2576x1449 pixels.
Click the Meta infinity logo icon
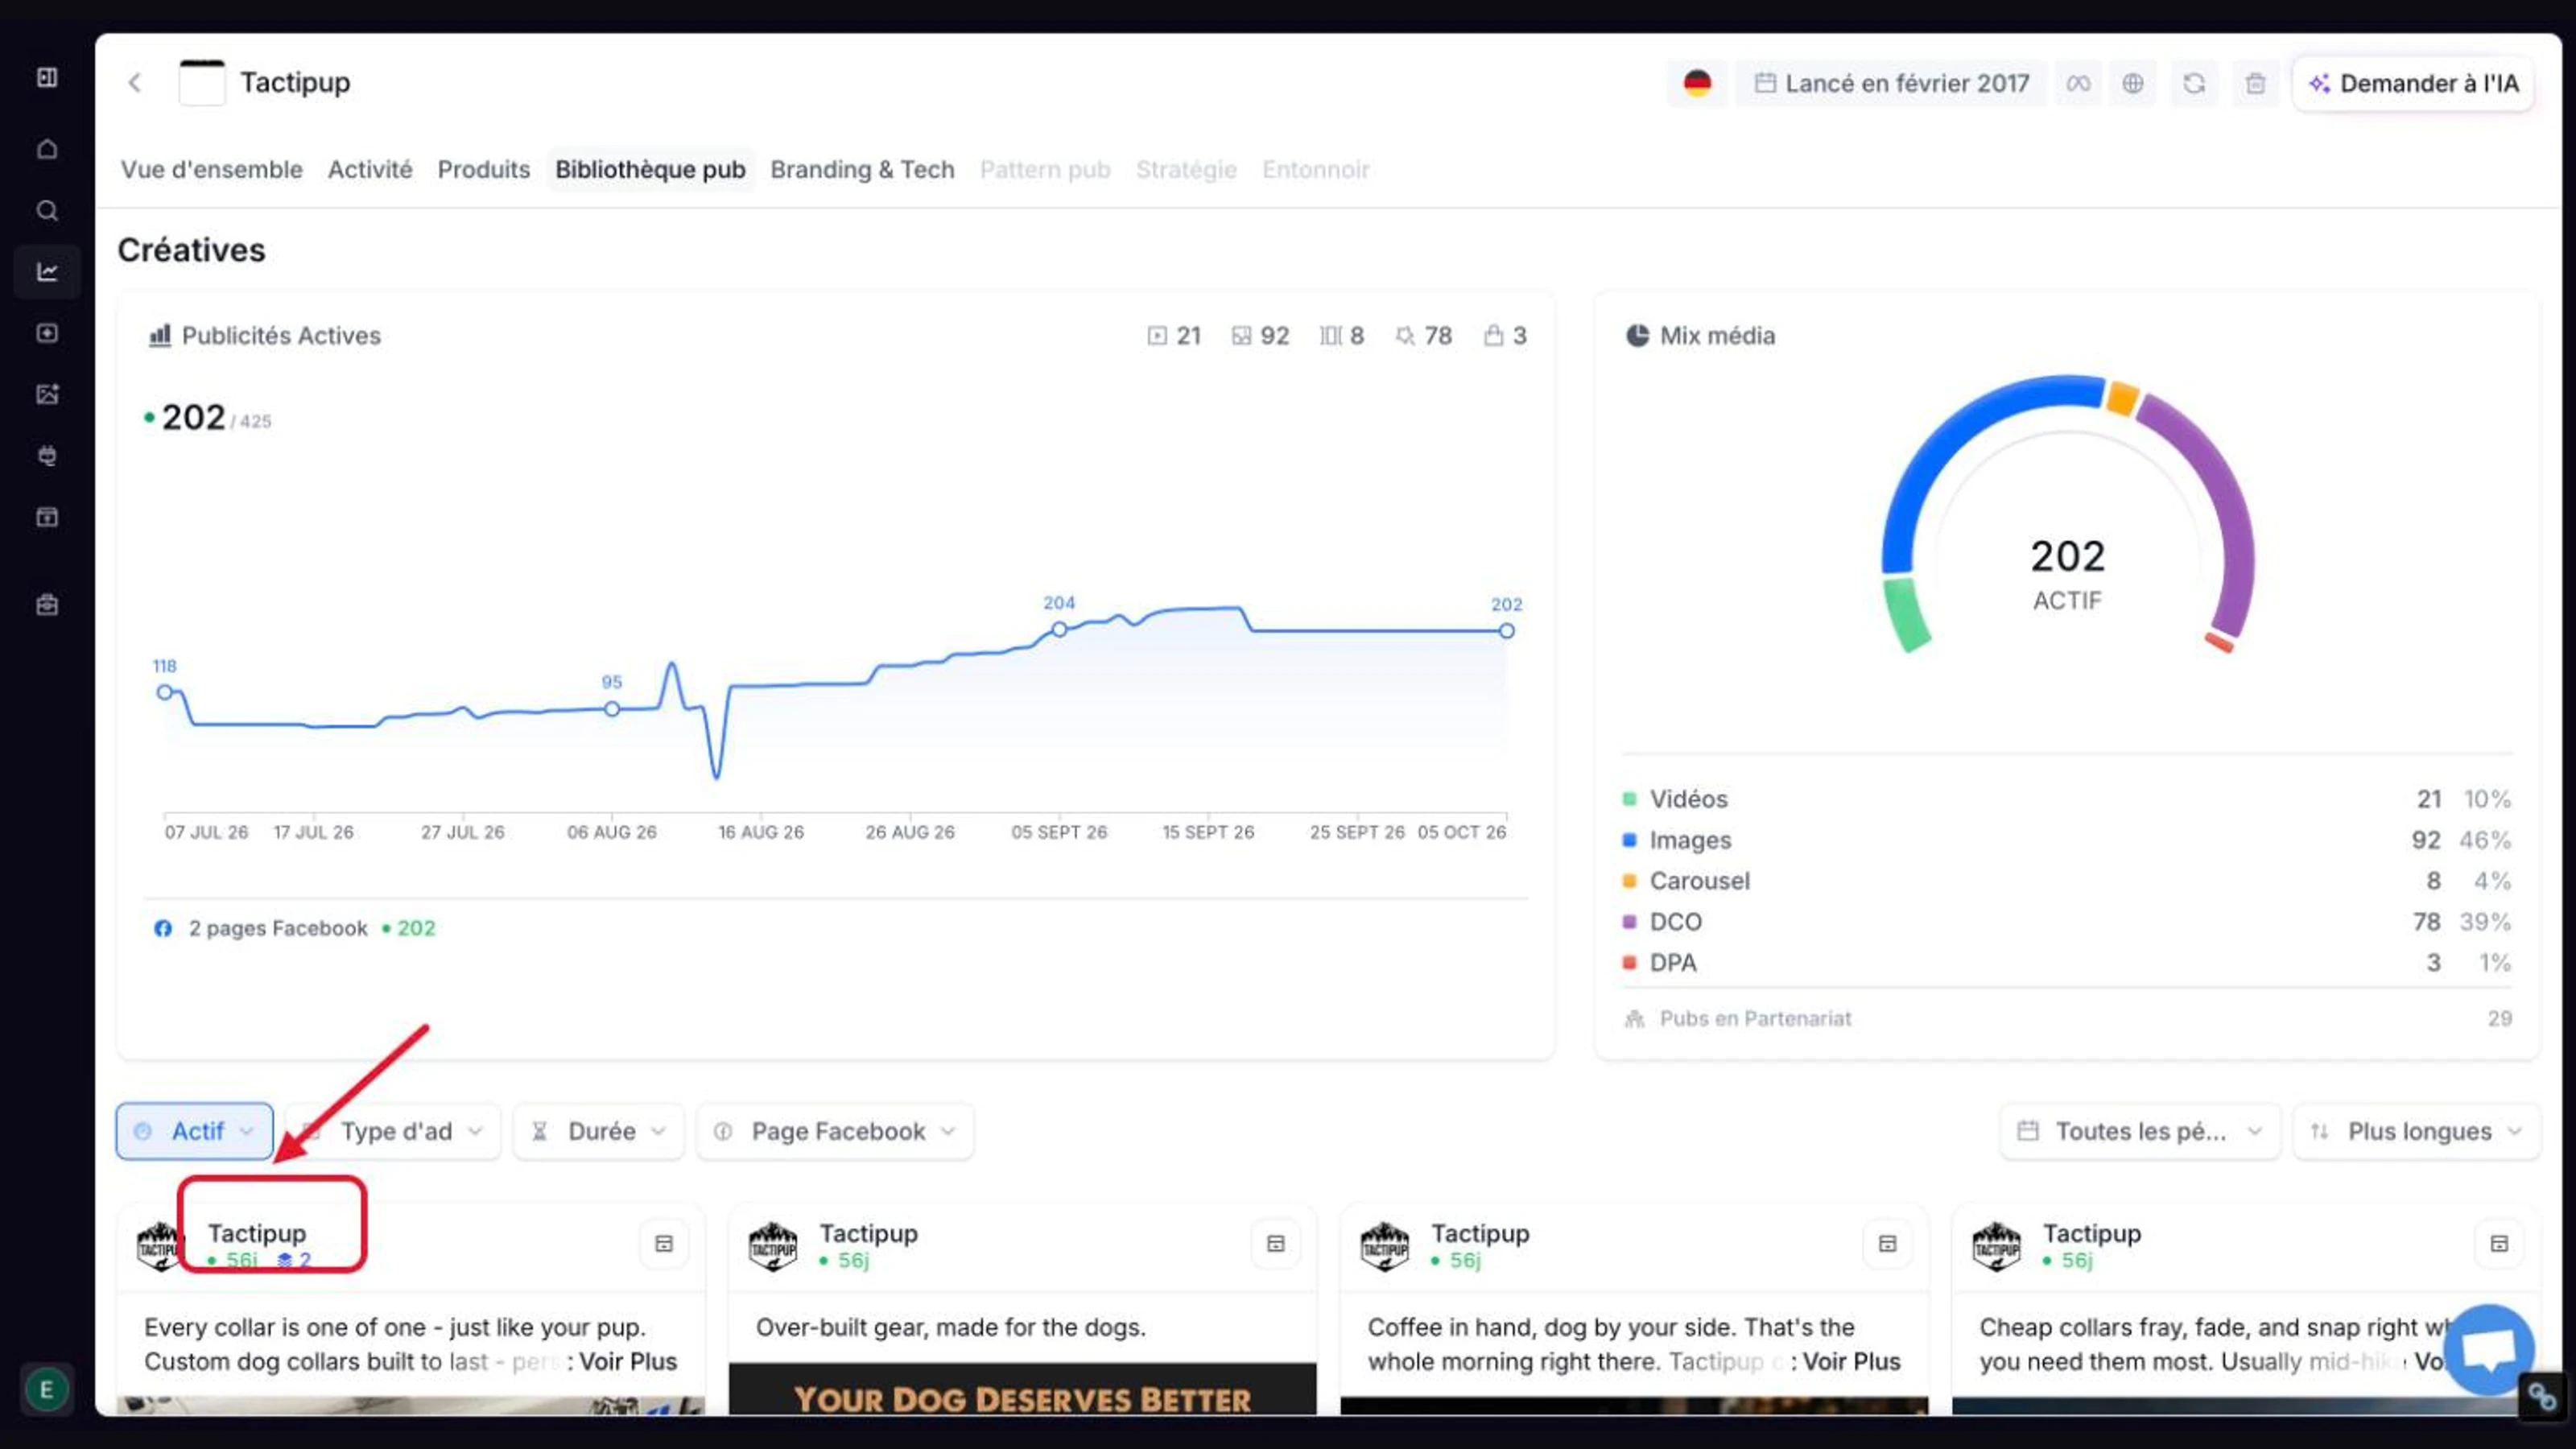click(x=2078, y=83)
